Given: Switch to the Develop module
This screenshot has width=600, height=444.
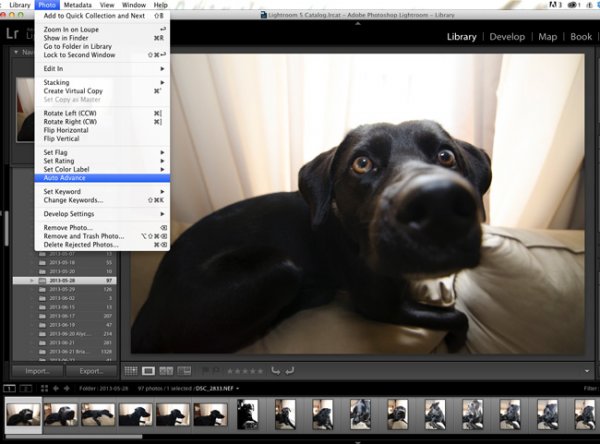Looking at the screenshot, I should tap(507, 37).
